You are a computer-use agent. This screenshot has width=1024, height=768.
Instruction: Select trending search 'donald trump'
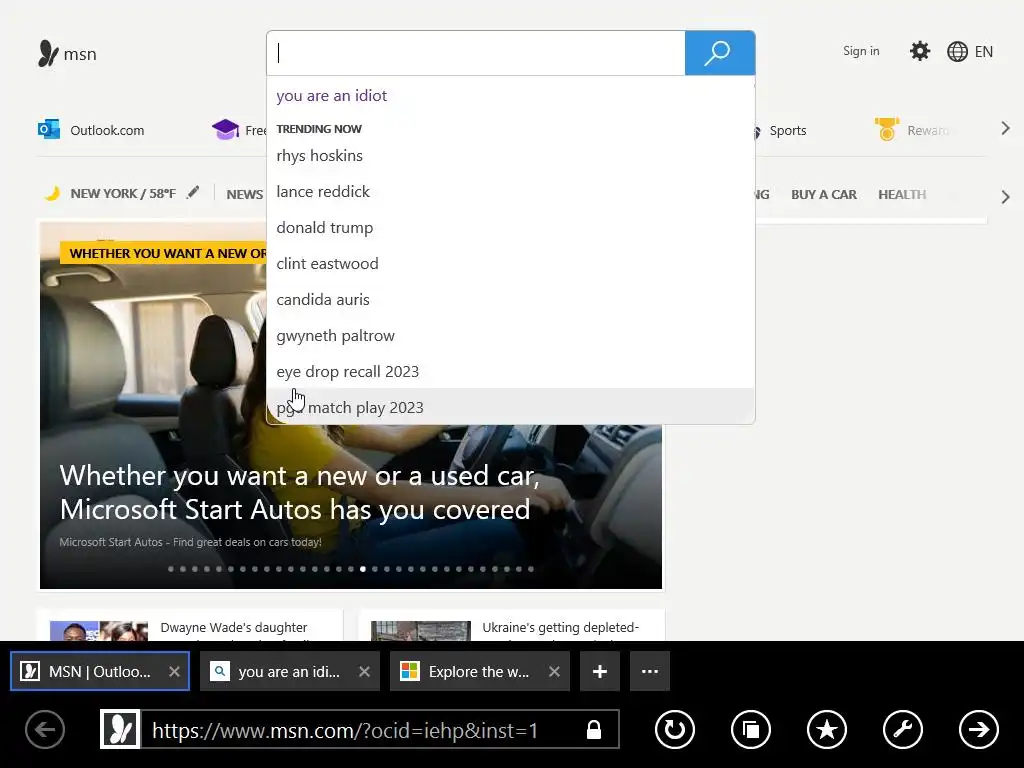(x=511, y=227)
